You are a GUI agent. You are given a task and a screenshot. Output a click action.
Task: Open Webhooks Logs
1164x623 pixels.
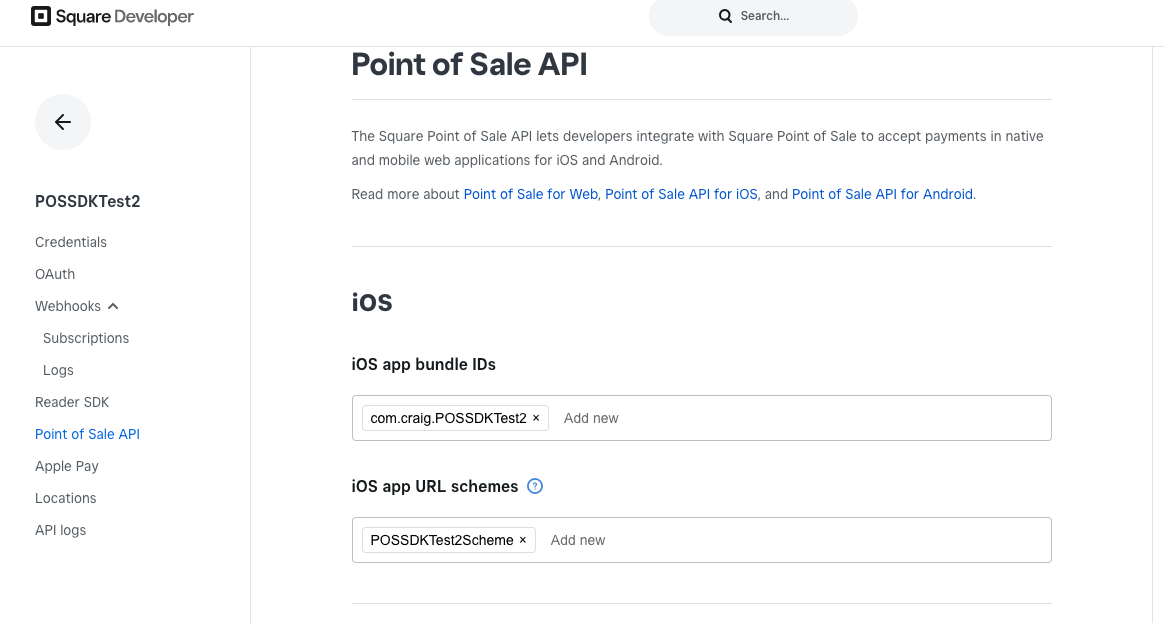[x=58, y=370]
